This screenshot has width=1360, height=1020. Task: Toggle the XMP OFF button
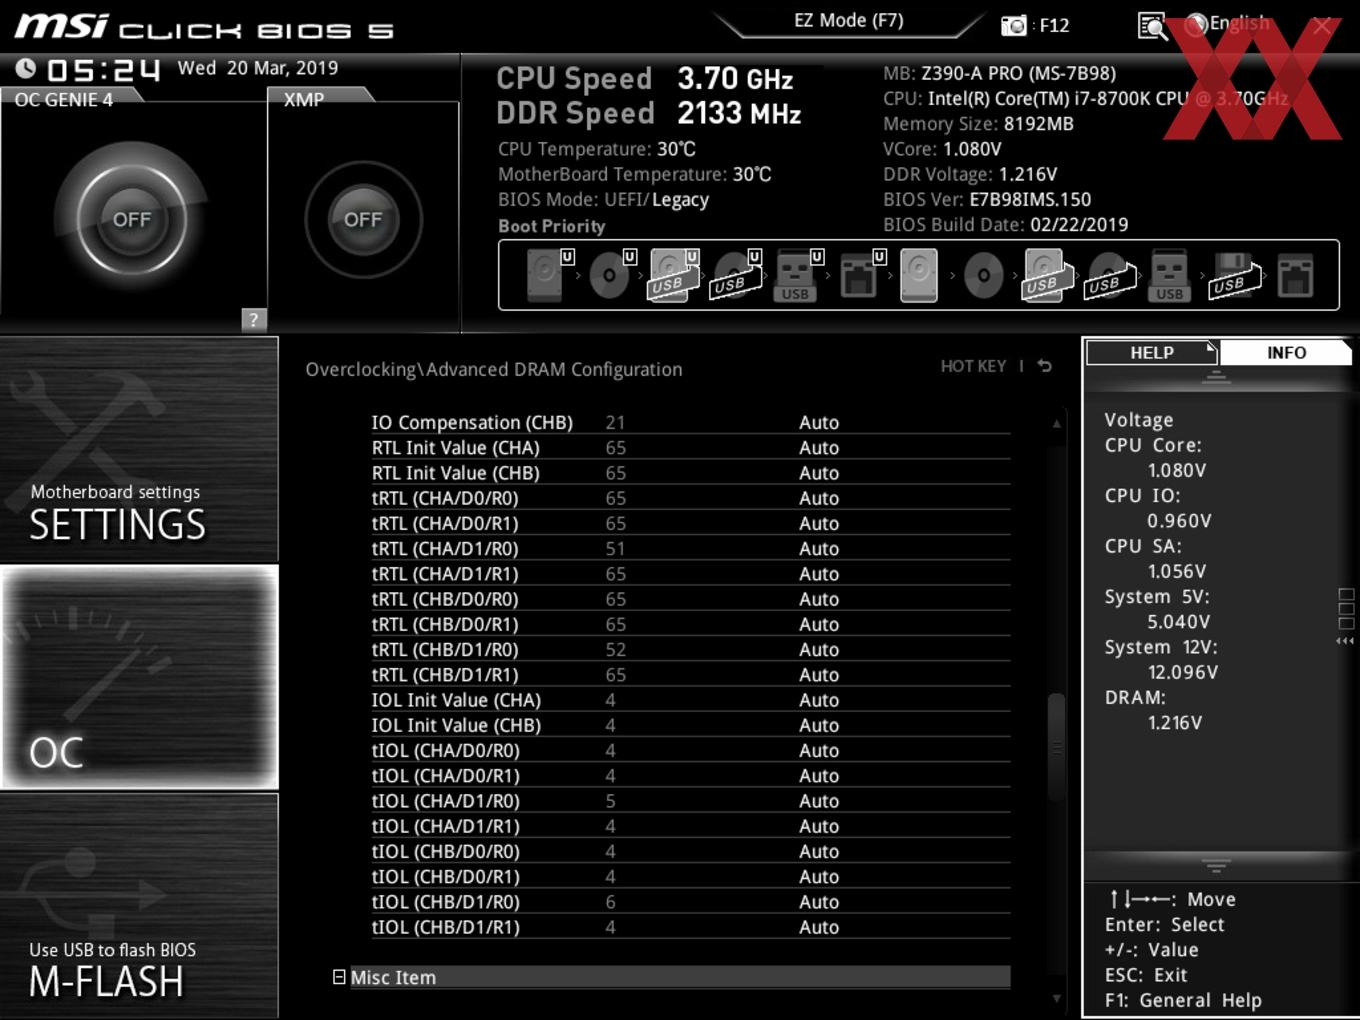click(x=363, y=219)
